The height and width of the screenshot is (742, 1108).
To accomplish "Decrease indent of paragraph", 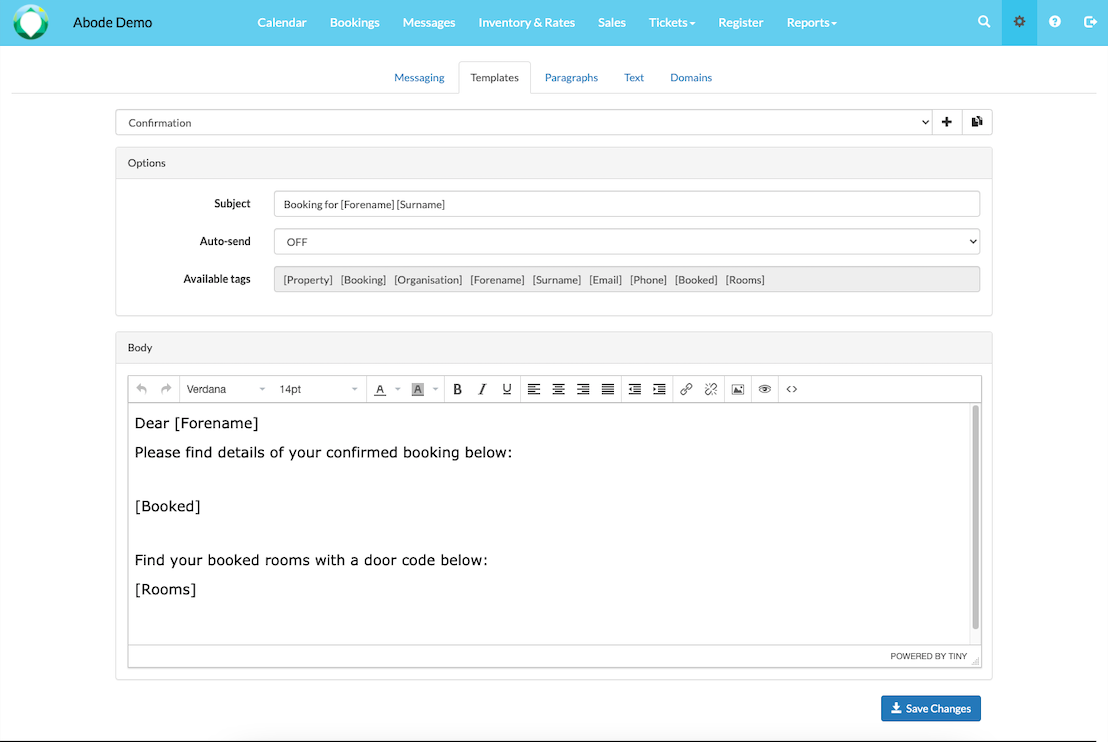I will [635, 389].
